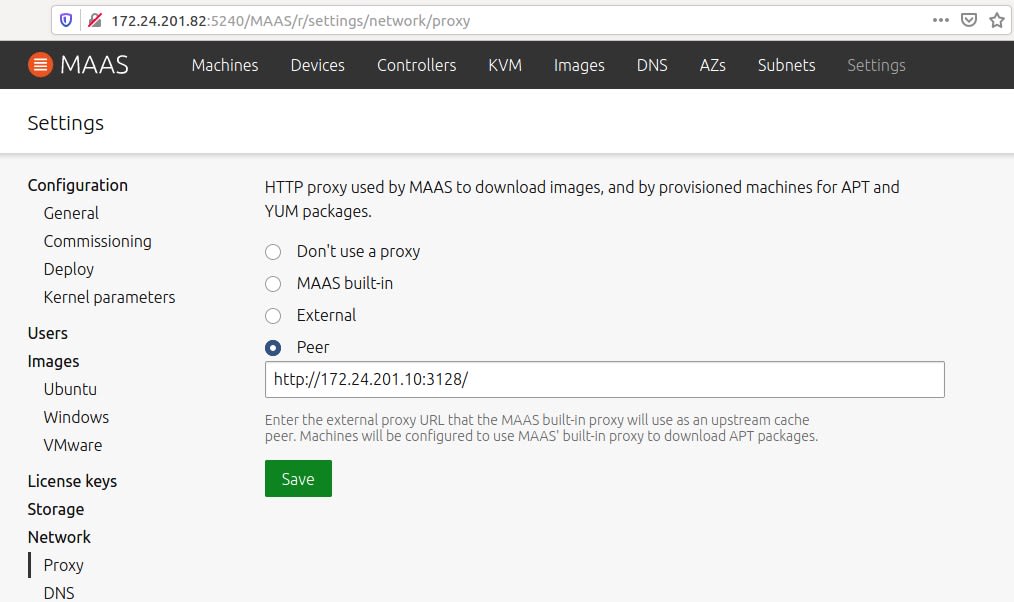Go to the Subnets page
The height and width of the screenshot is (602, 1014).
(x=786, y=65)
